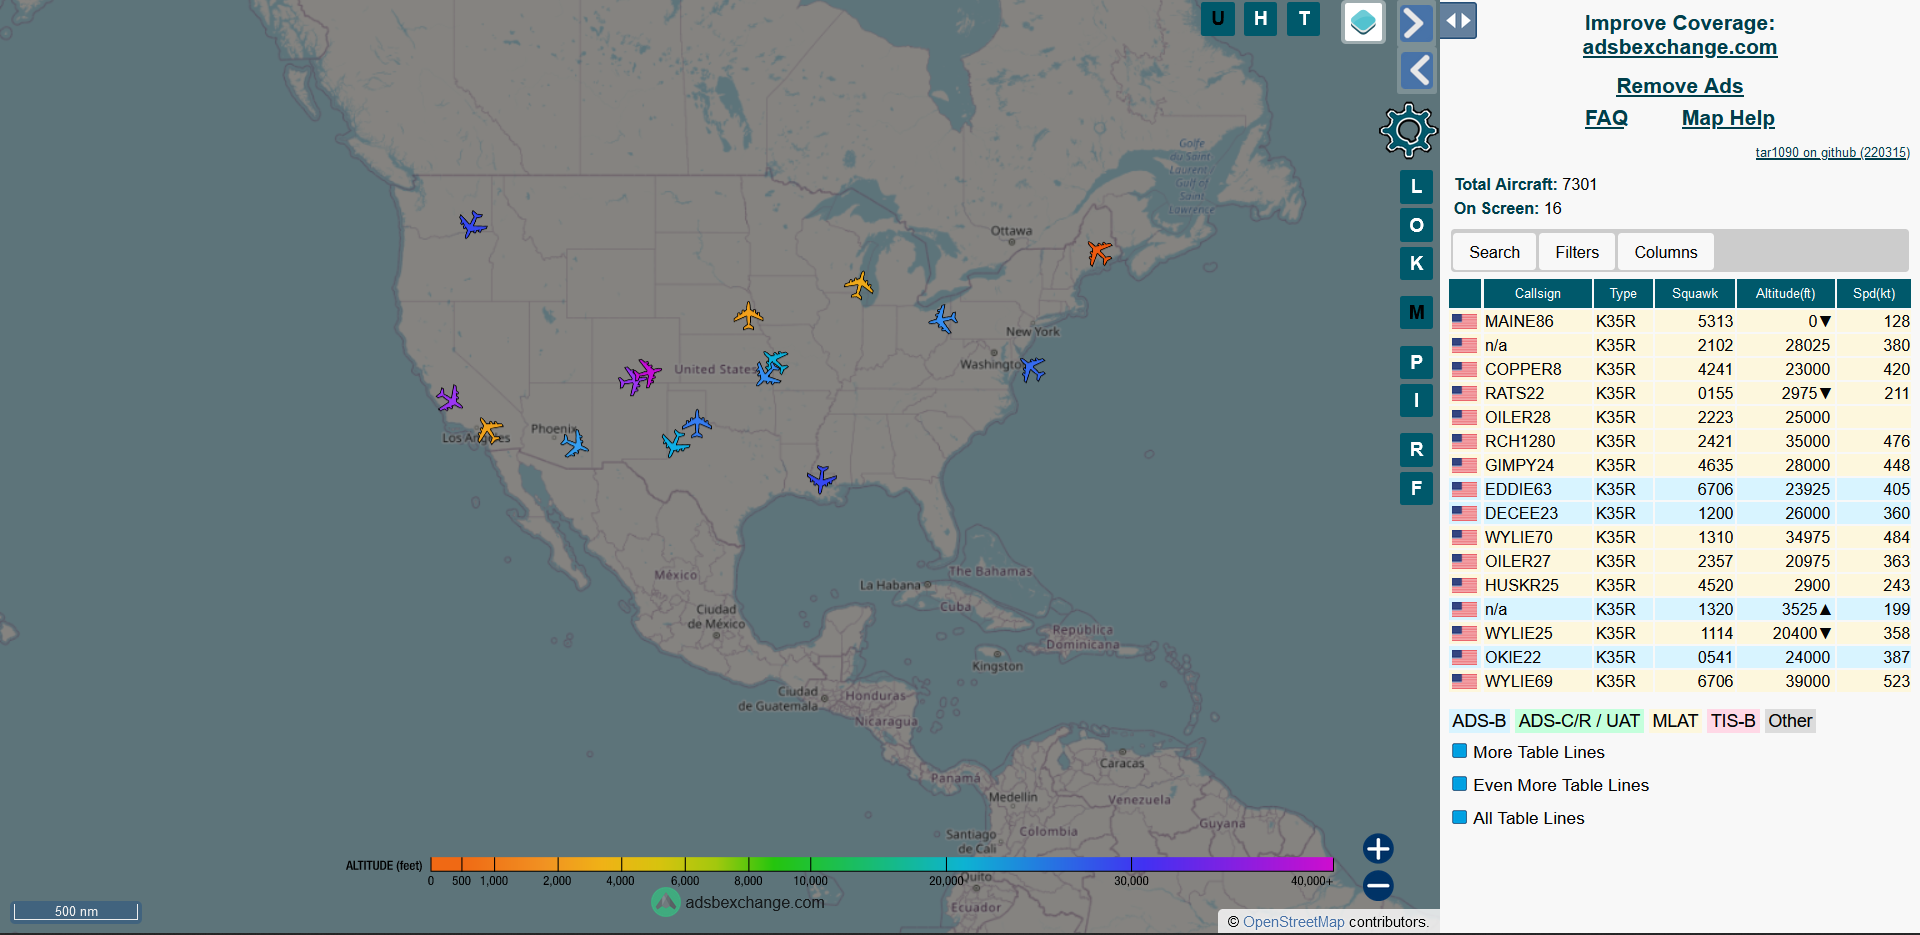Click the T map toggle button
The height and width of the screenshot is (935, 1920).
(x=1303, y=18)
